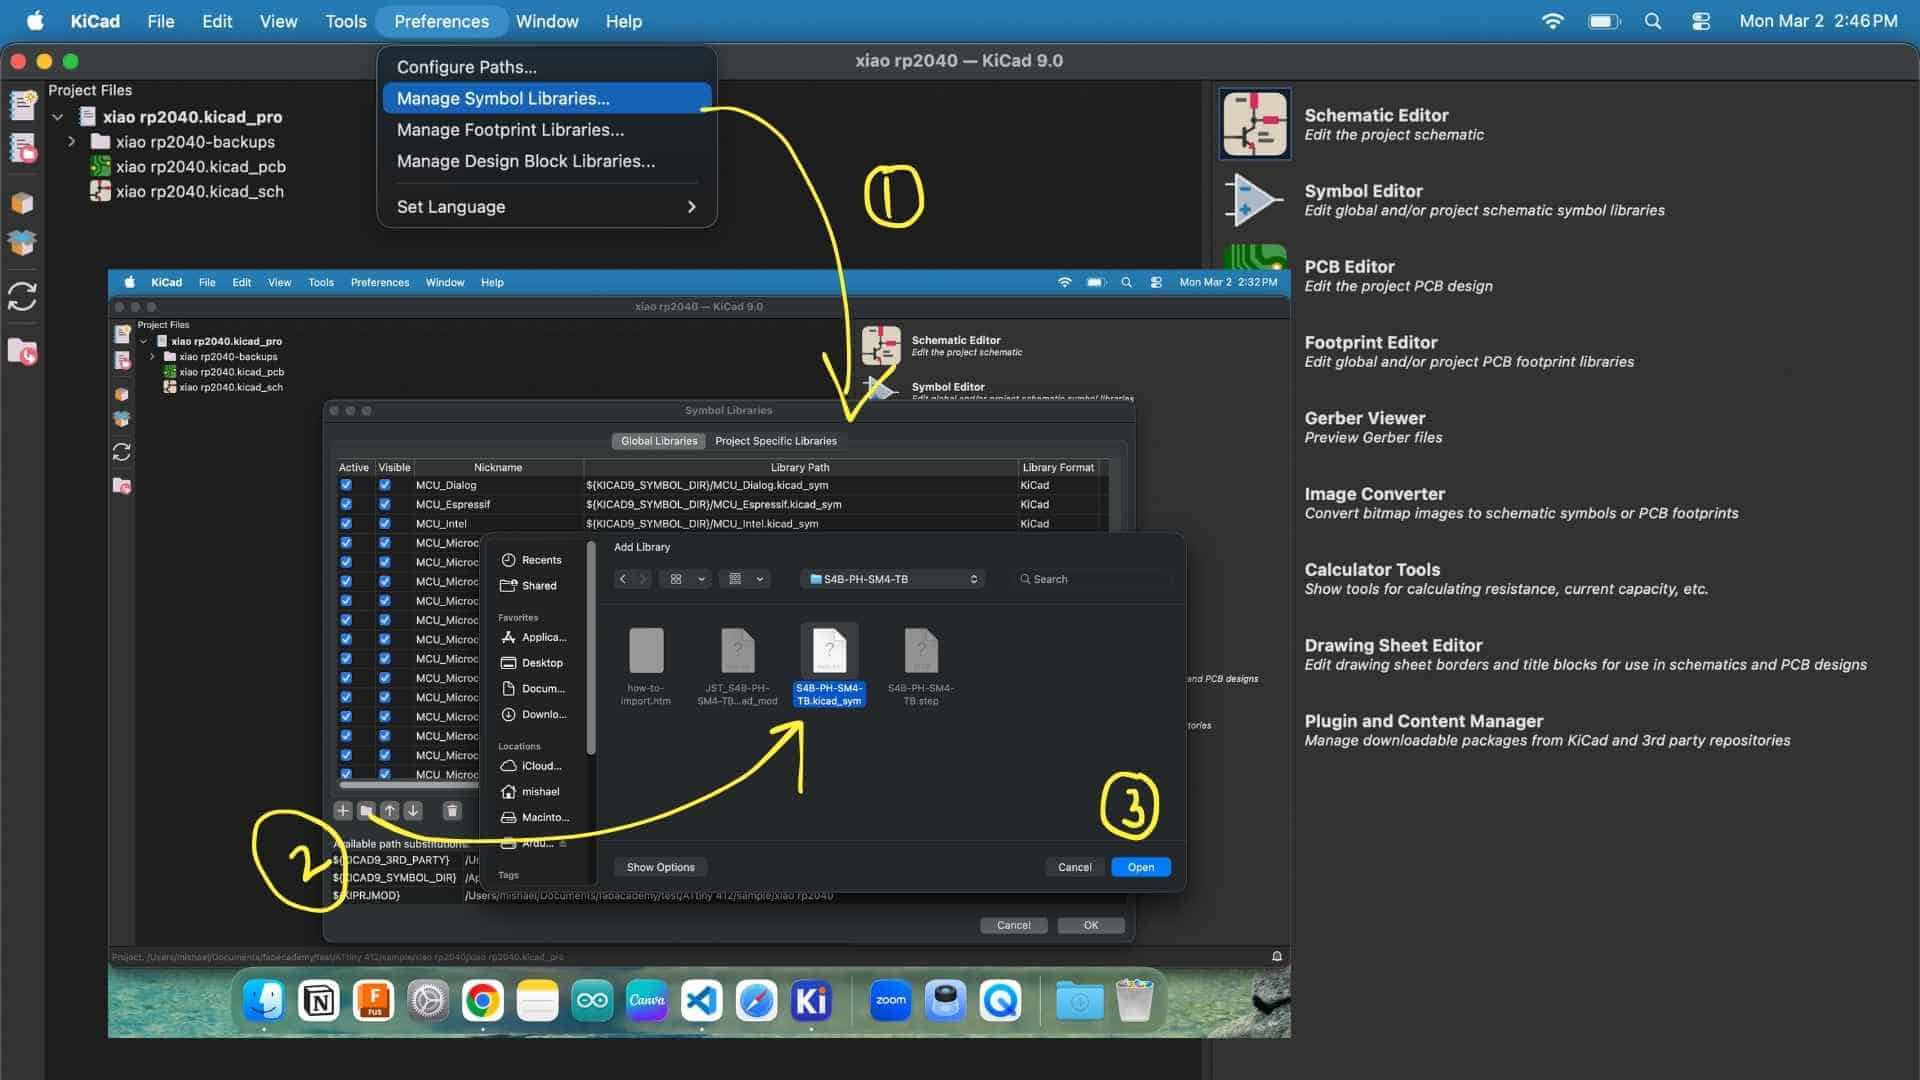Click the add empty library plus icon
This screenshot has width=1920, height=1080.
pyautogui.click(x=343, y=811)
